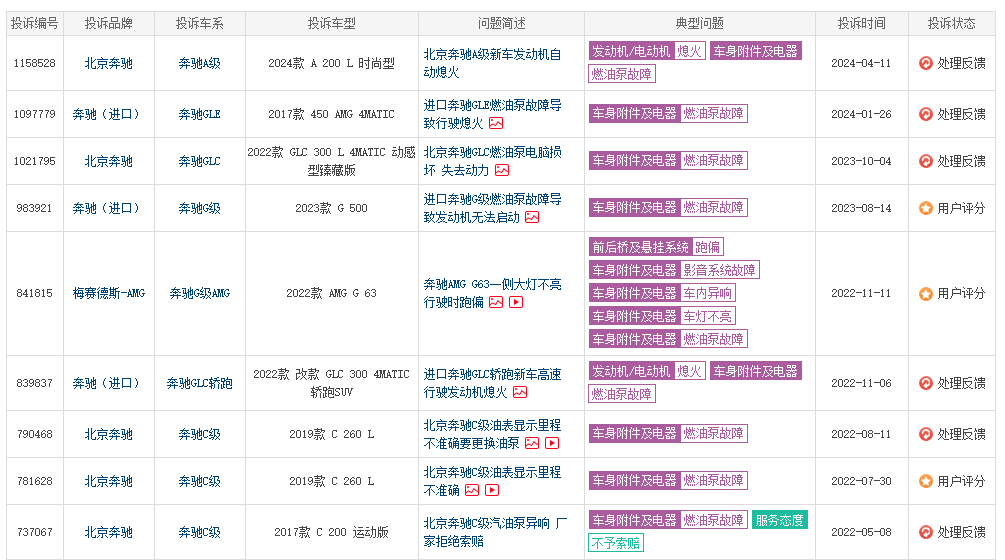Viewport: 1005px width, 560px height.
Task: Click 处理反馈 status icon for complaint 1097779
Action: [x=926, y=114]
